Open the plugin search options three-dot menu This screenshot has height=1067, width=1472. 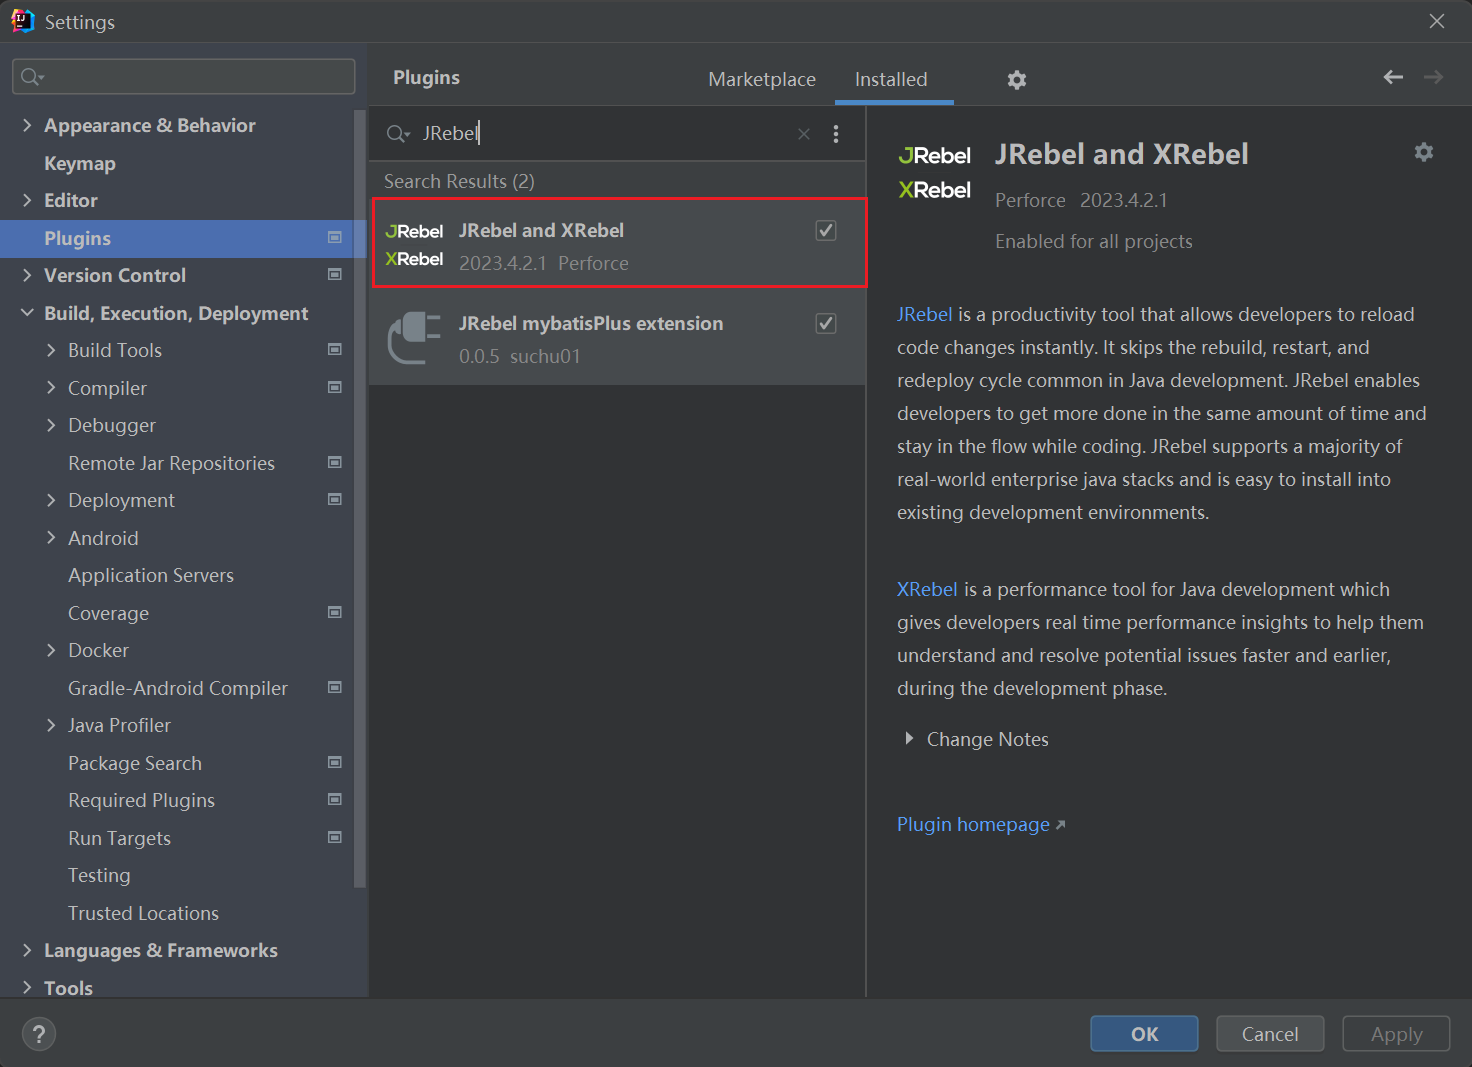pos(836,134)
